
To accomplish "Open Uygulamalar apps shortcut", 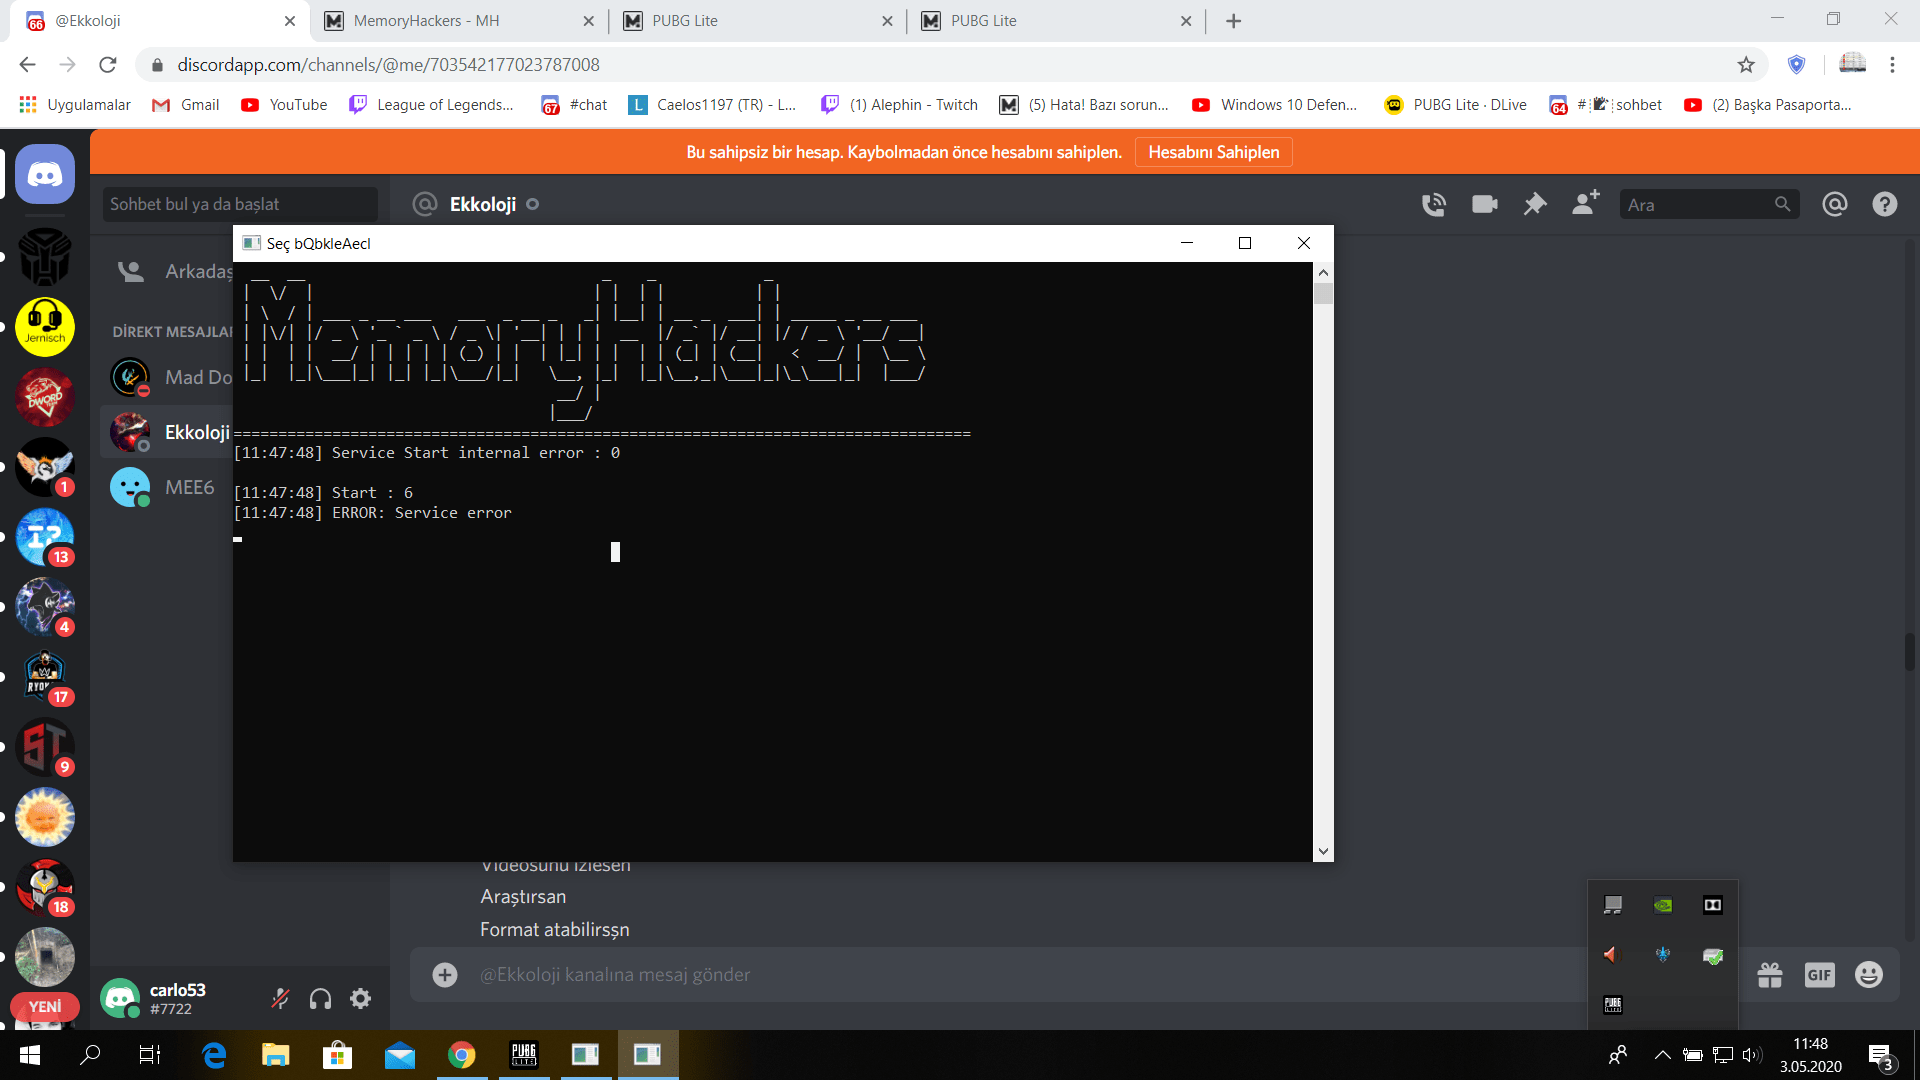I will tap(75, 105).
